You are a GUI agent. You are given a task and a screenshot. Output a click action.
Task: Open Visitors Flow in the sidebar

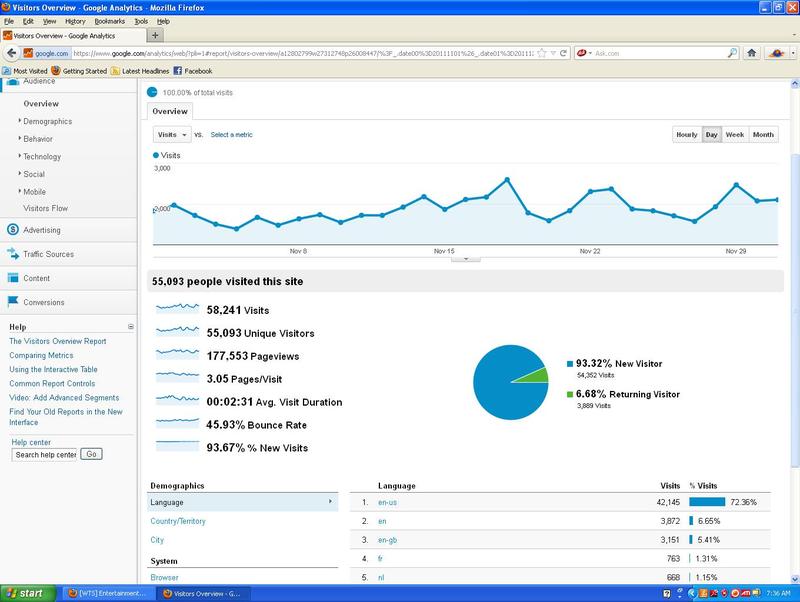point(45,208)
